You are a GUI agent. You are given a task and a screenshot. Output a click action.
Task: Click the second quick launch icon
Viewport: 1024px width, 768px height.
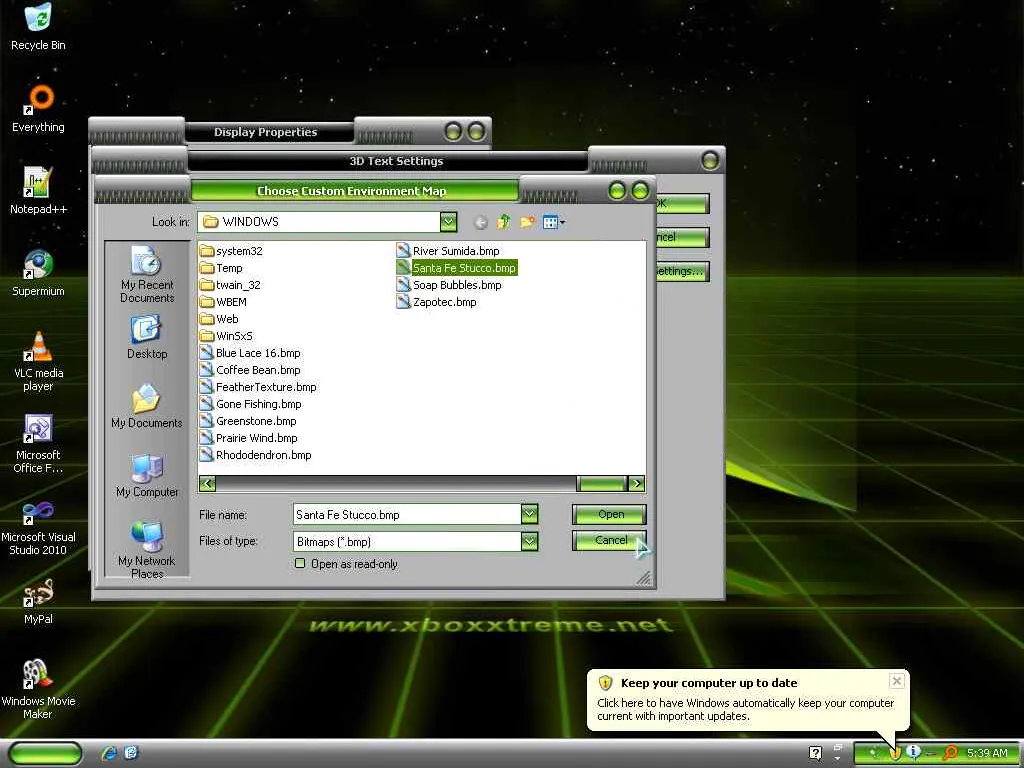[x=131, y=753]
